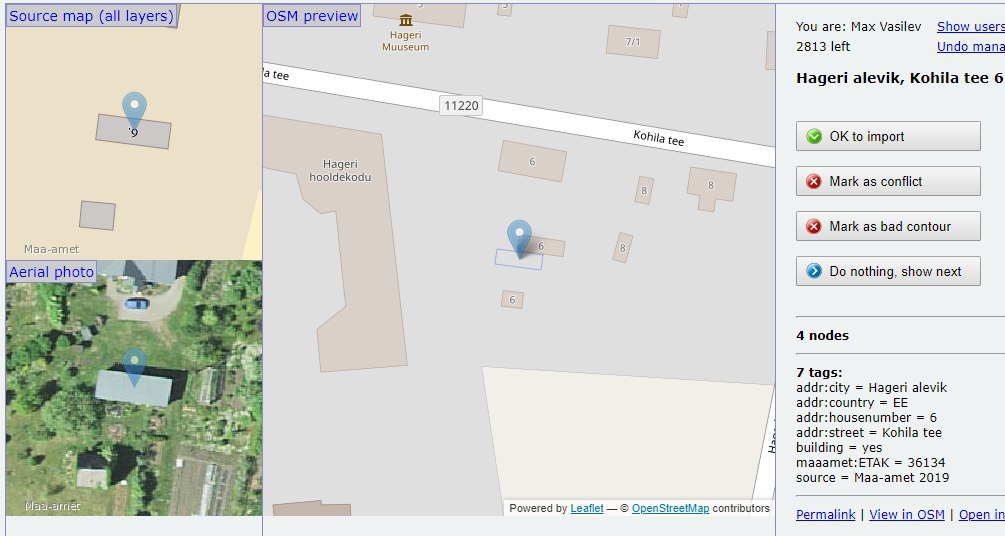Screen dimensions: 1005x536
Task: Open the Show users link
Action: [970, 26]
